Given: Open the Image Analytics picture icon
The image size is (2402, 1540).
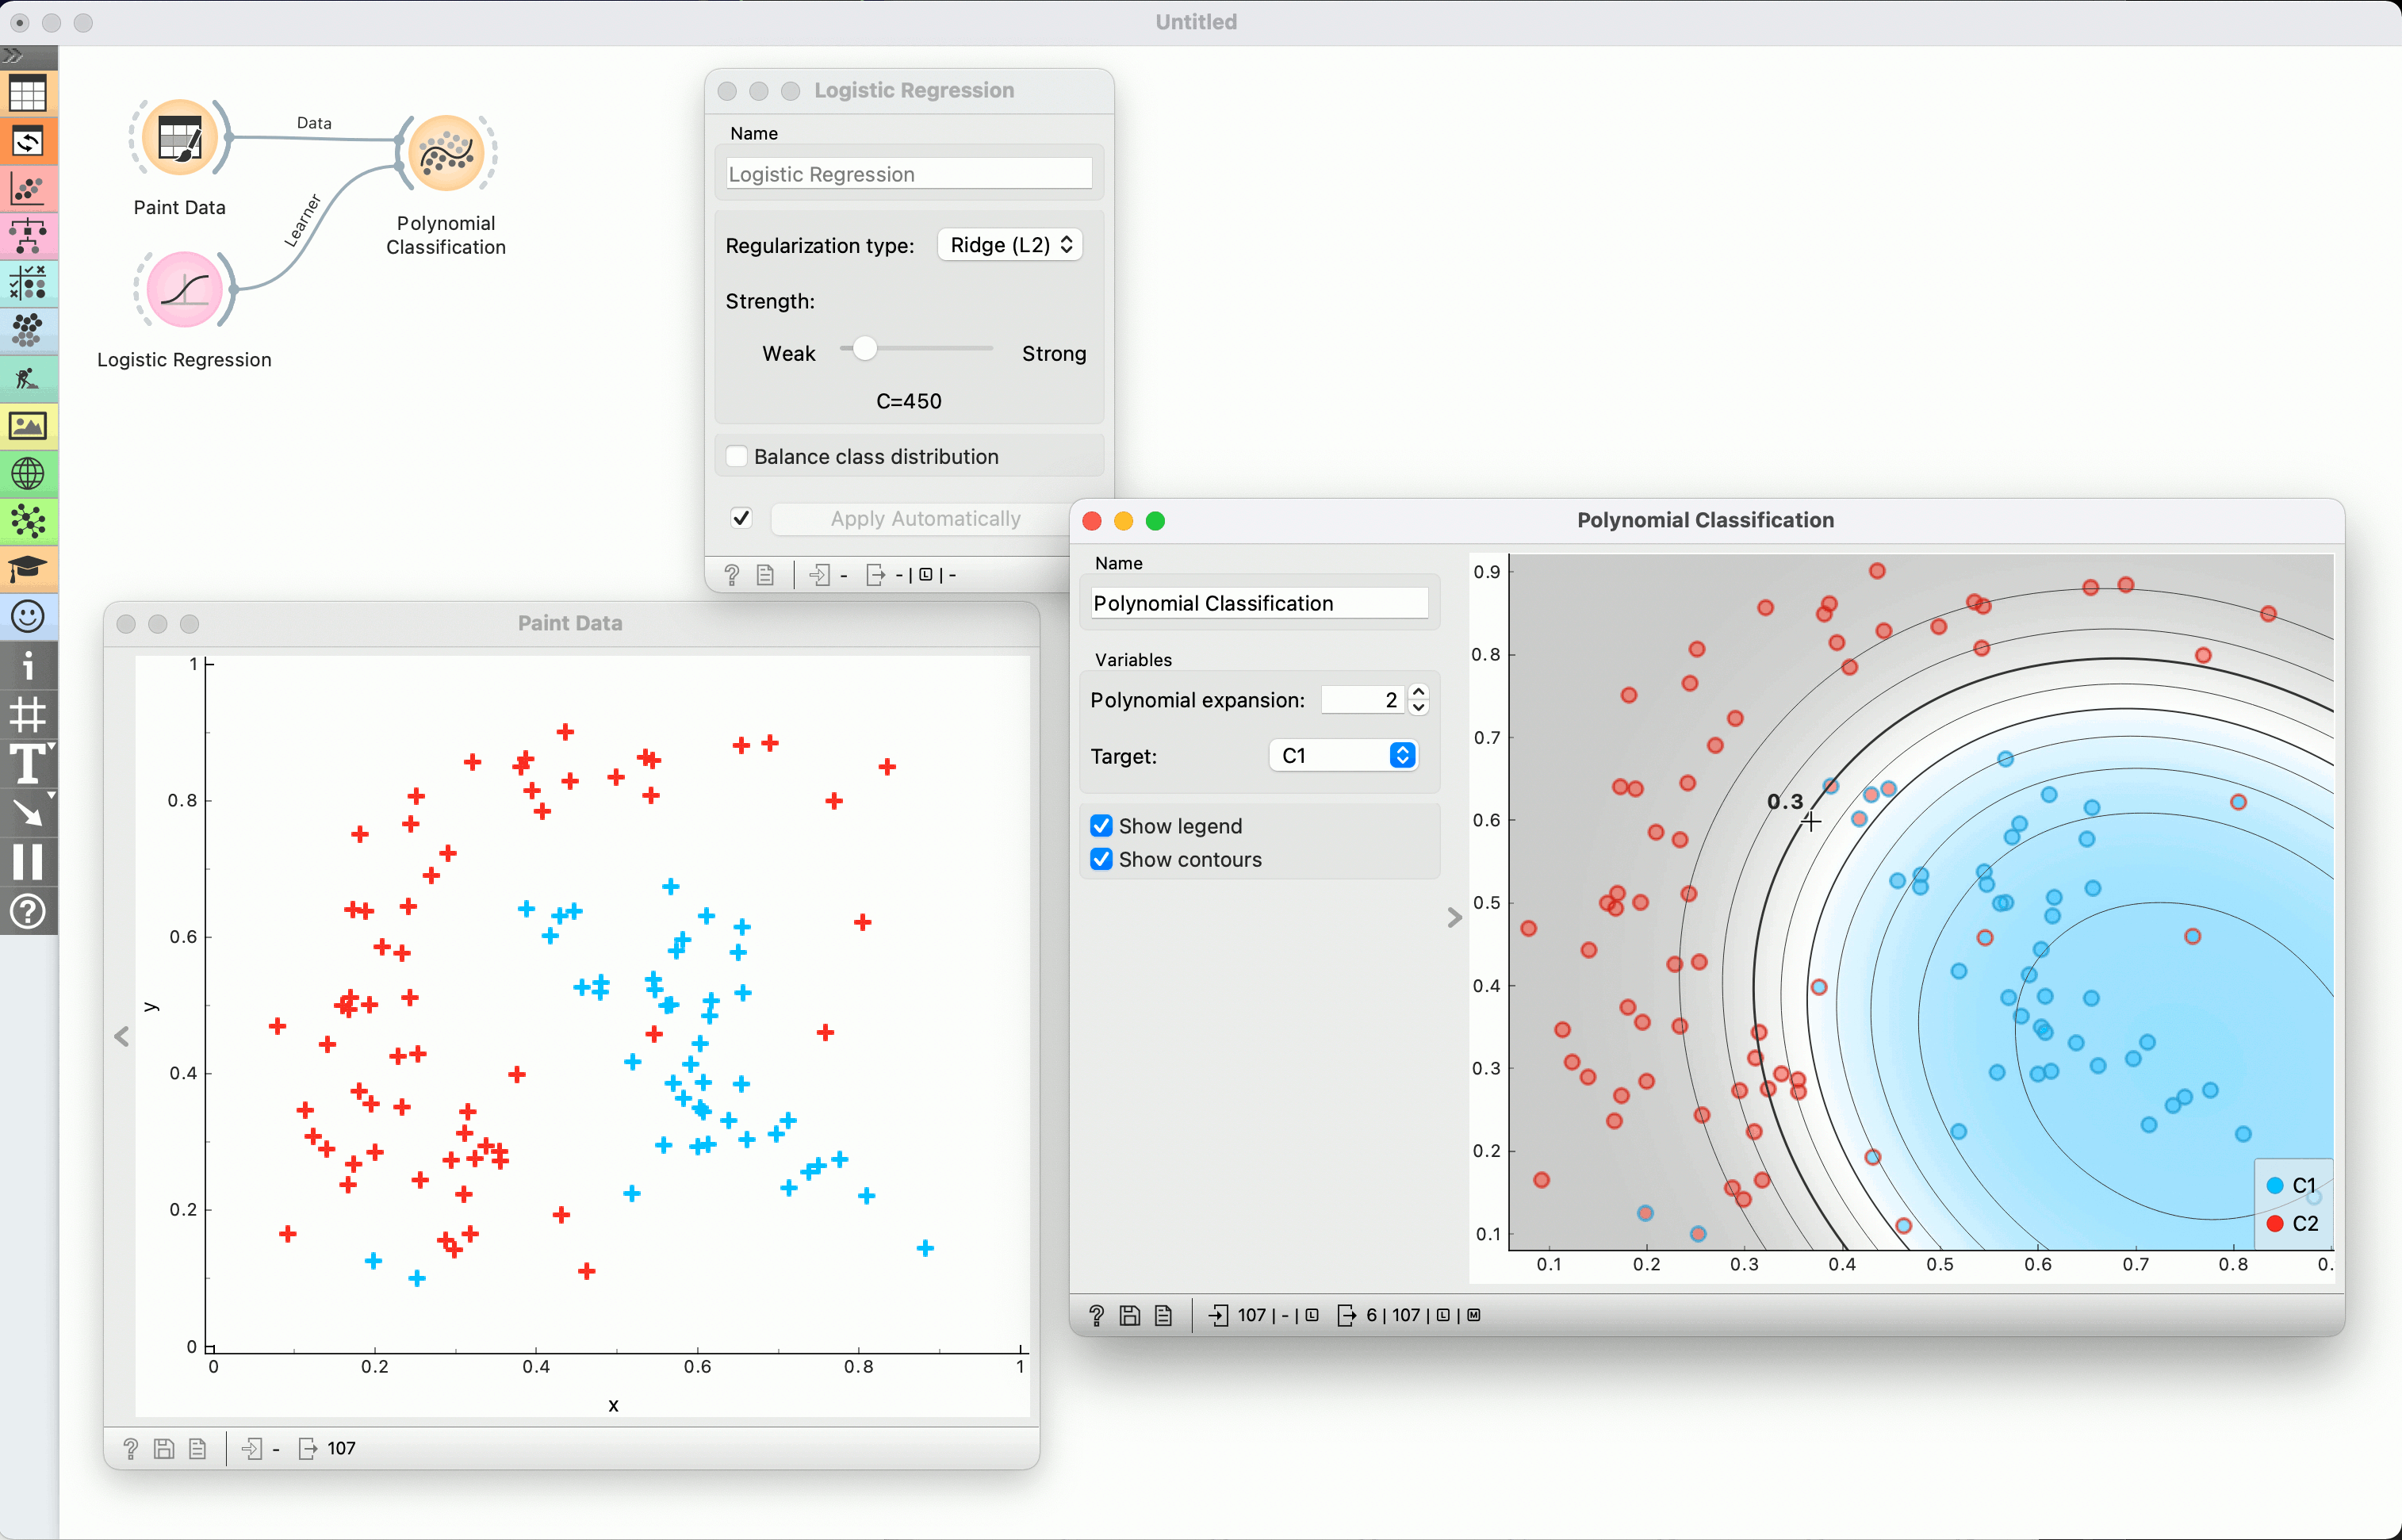Looking at the screenshot, I should coord(28,426).
